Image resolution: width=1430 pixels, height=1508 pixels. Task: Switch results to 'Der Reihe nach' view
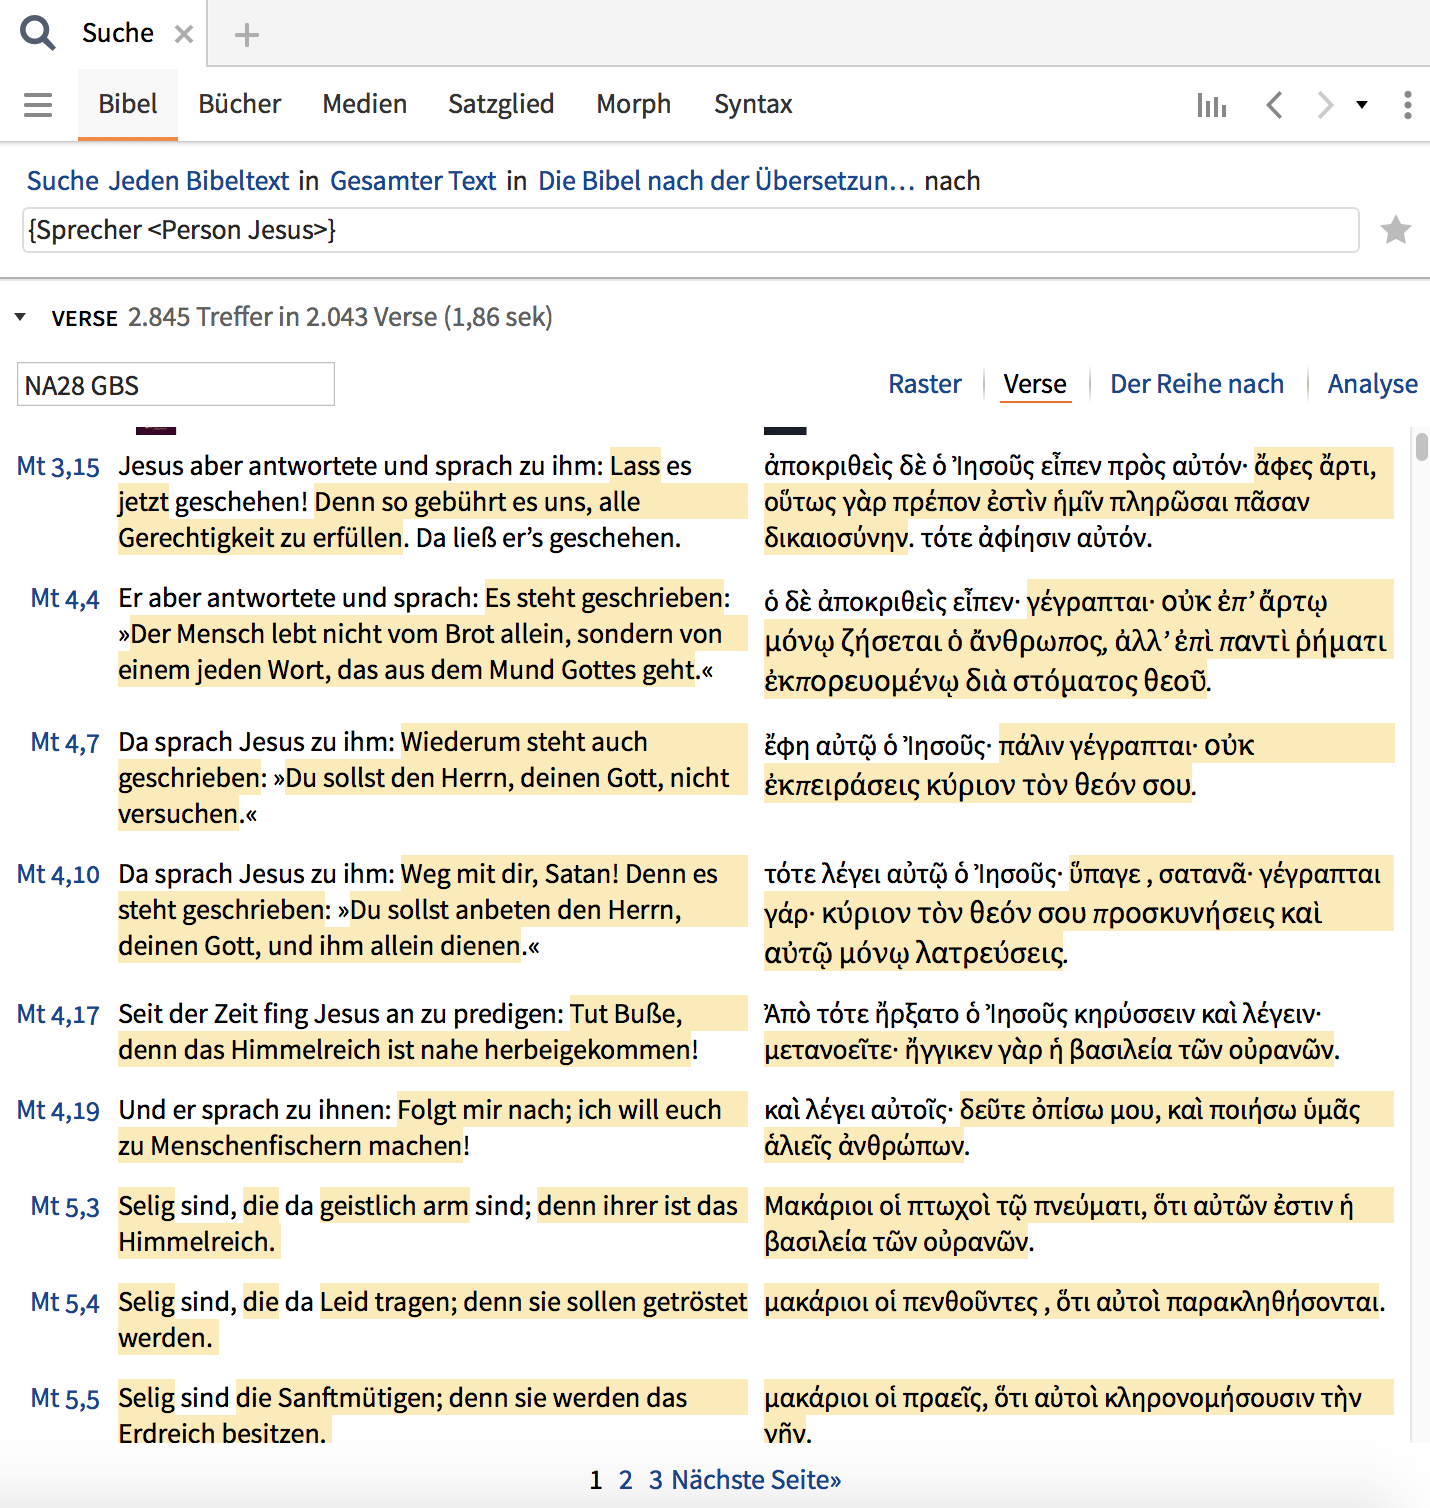[1197, 384]
